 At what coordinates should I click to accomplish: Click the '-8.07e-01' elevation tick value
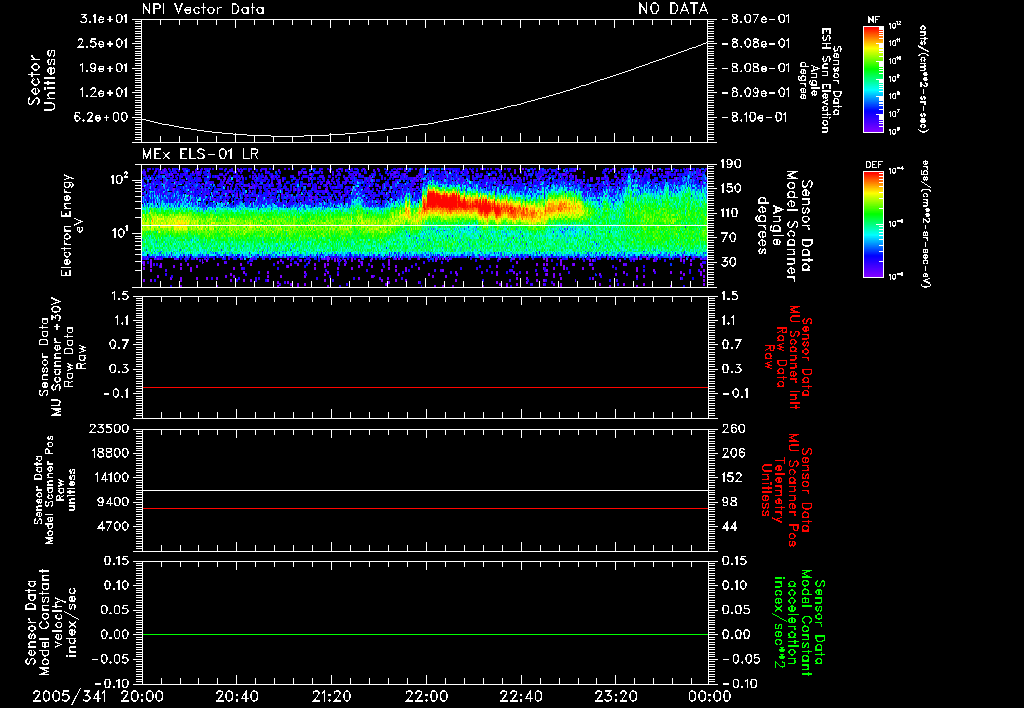coord(756,19)
